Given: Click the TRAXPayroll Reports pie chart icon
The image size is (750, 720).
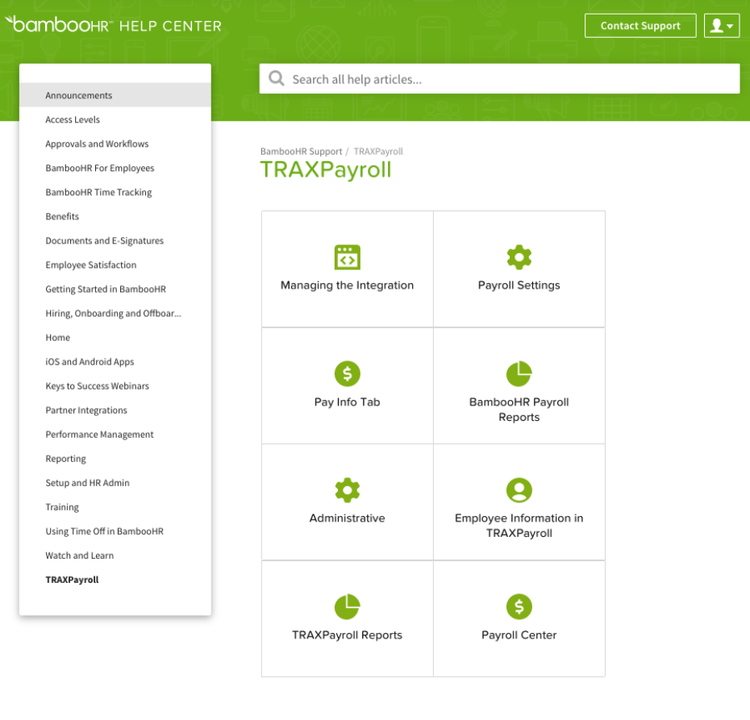Looking at the screenshot, I should 347,607.
